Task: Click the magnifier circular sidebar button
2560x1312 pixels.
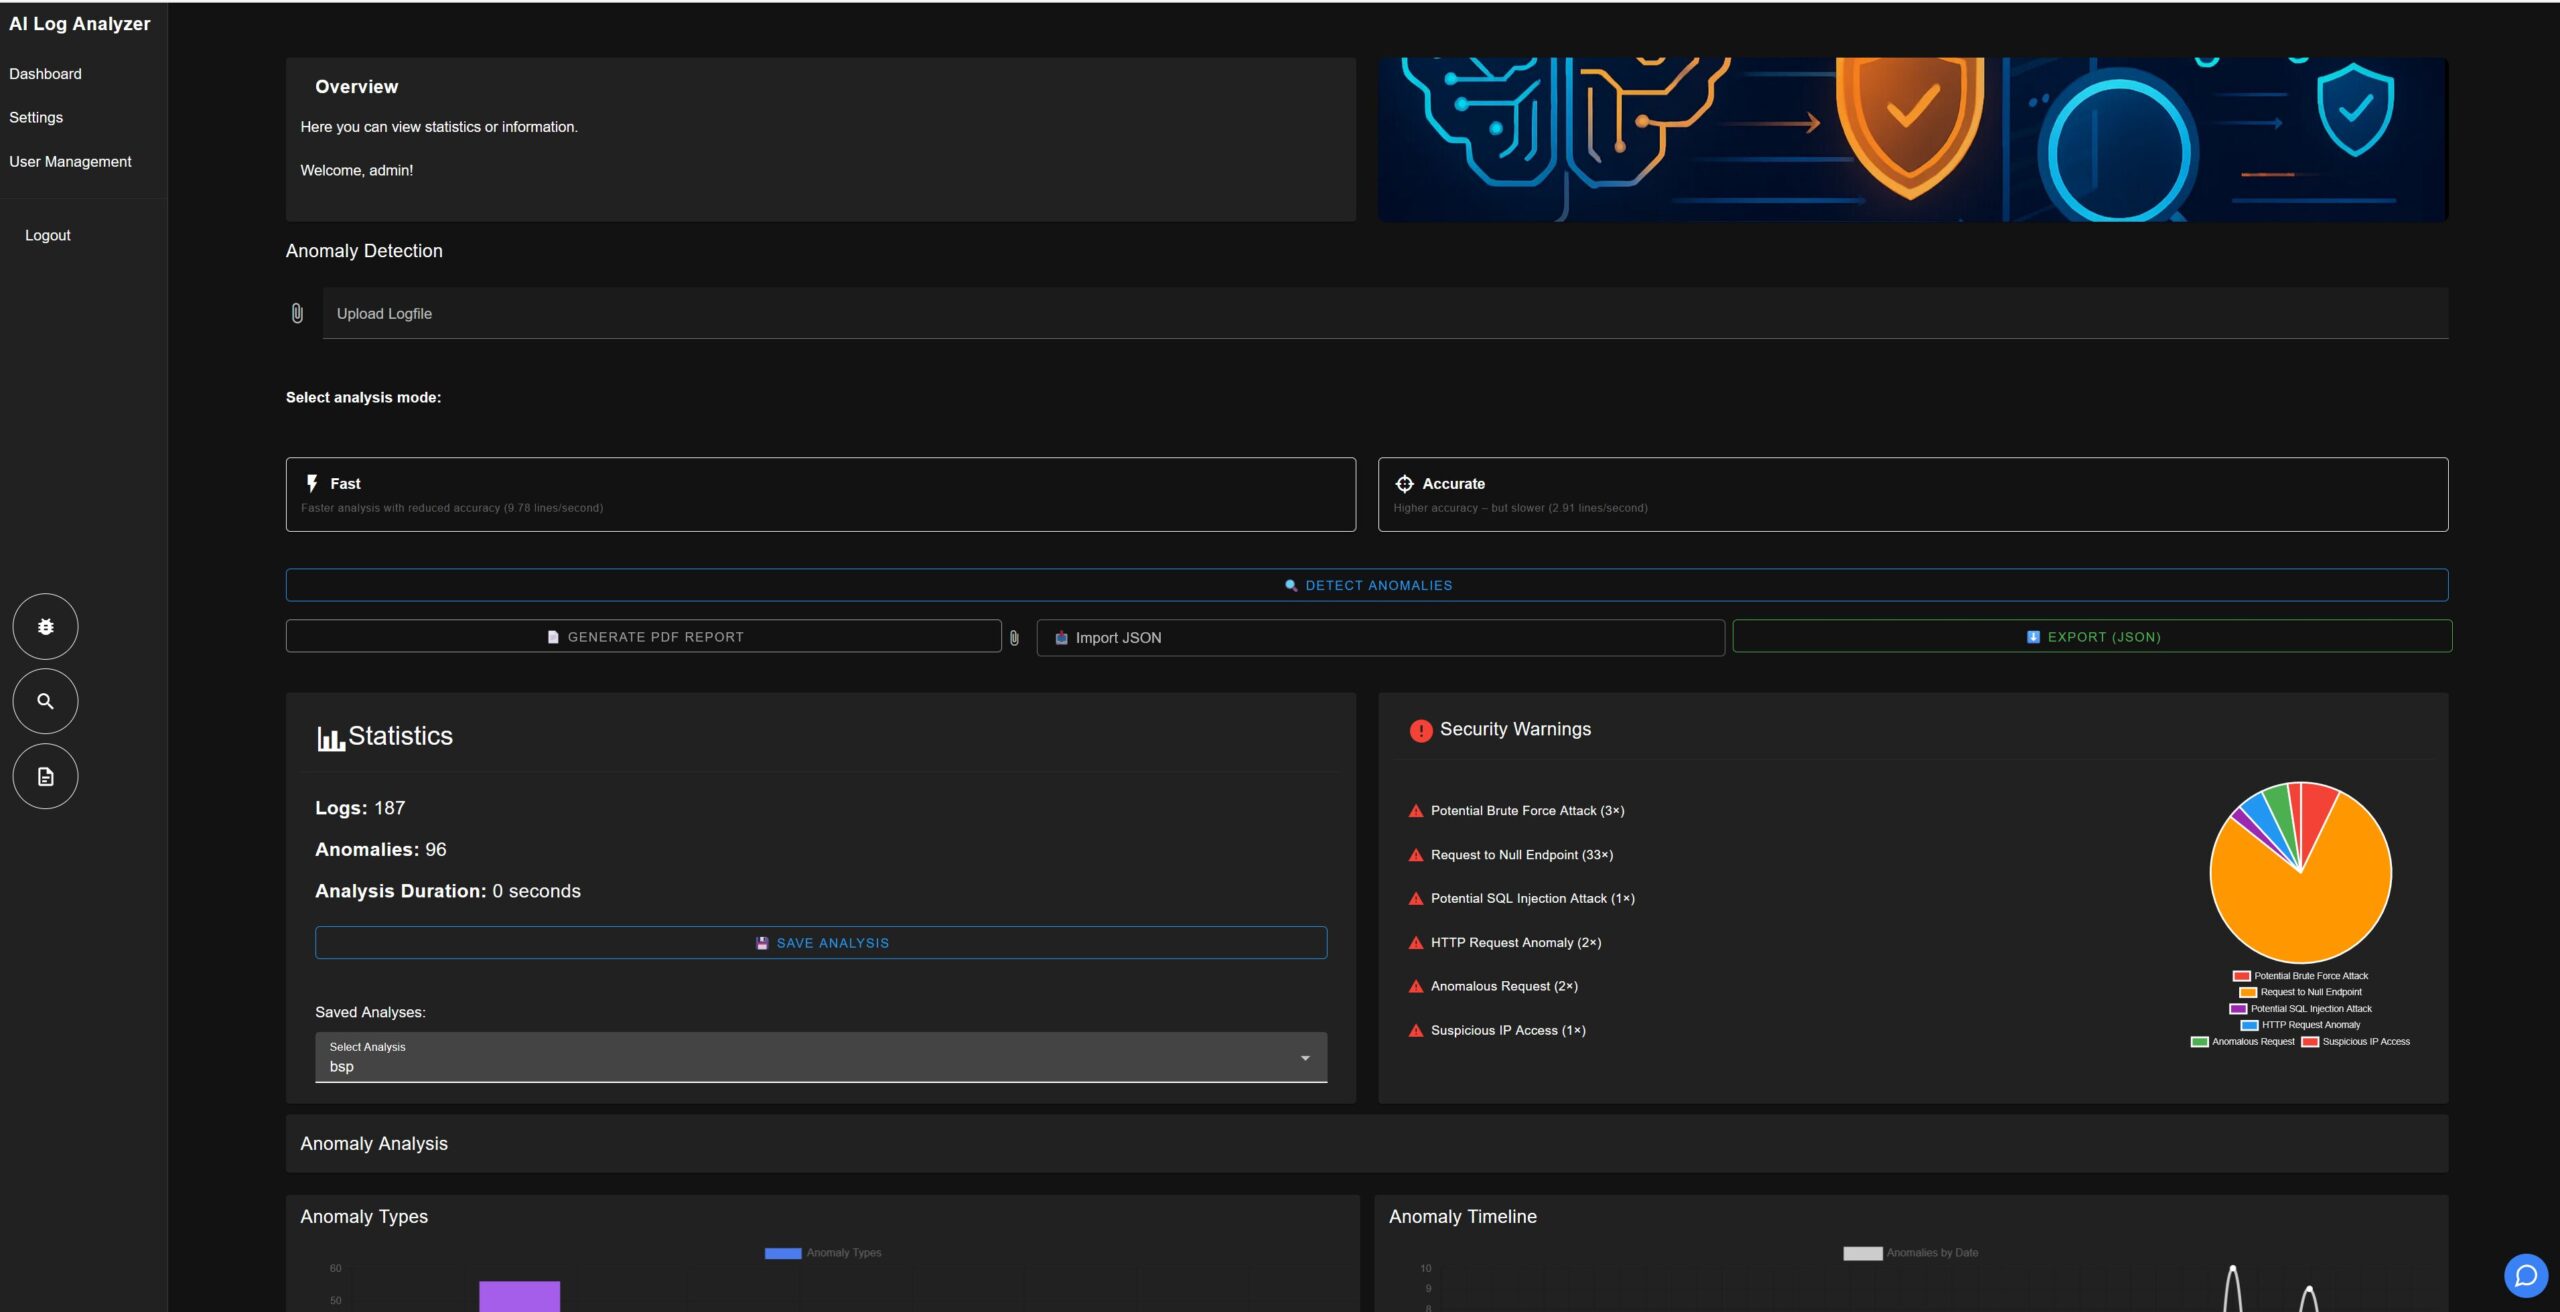Action: [x=45, y=701]
